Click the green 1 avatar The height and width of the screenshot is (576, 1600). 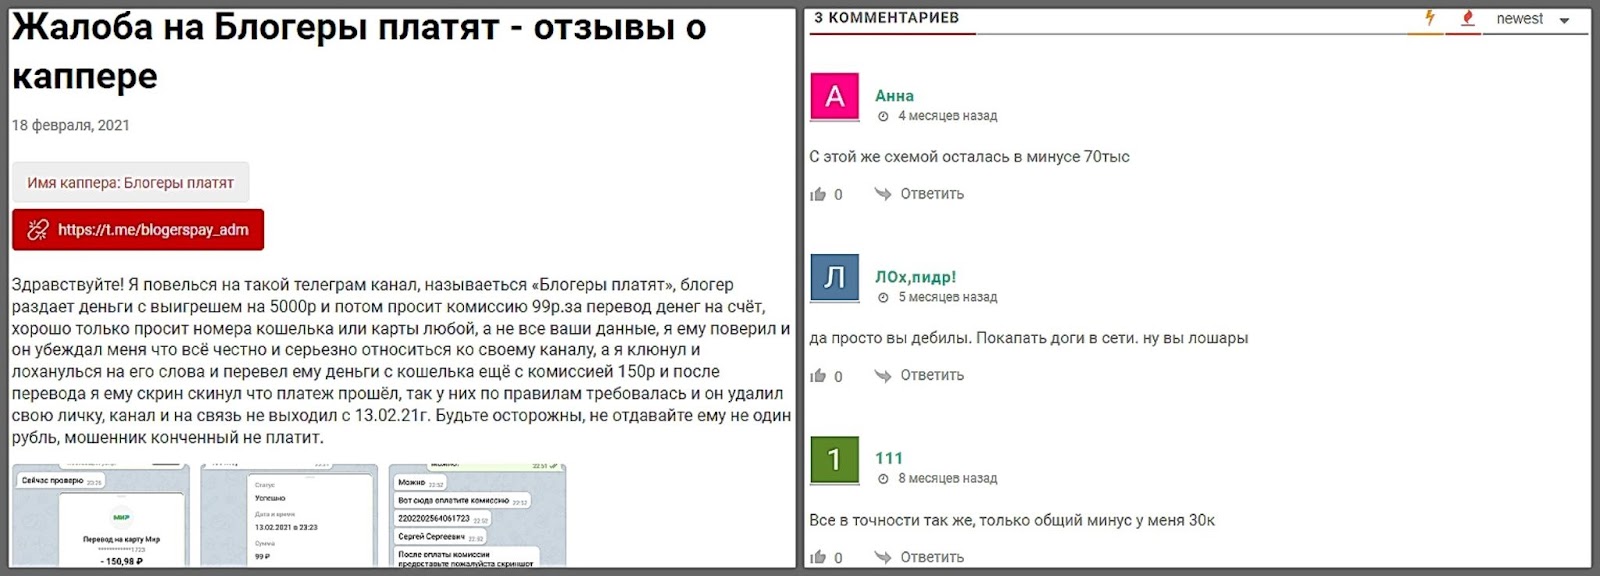834,460
